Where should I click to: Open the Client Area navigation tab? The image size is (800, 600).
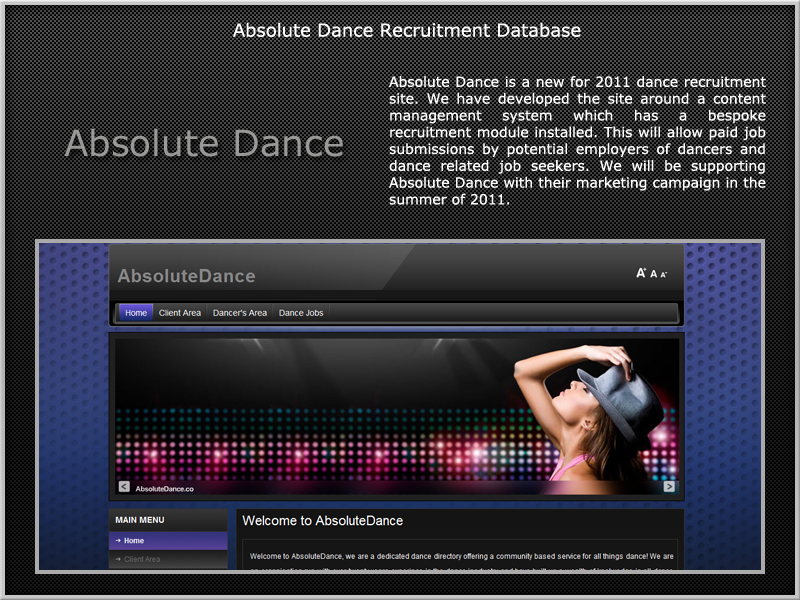click(x=180, y=313)
